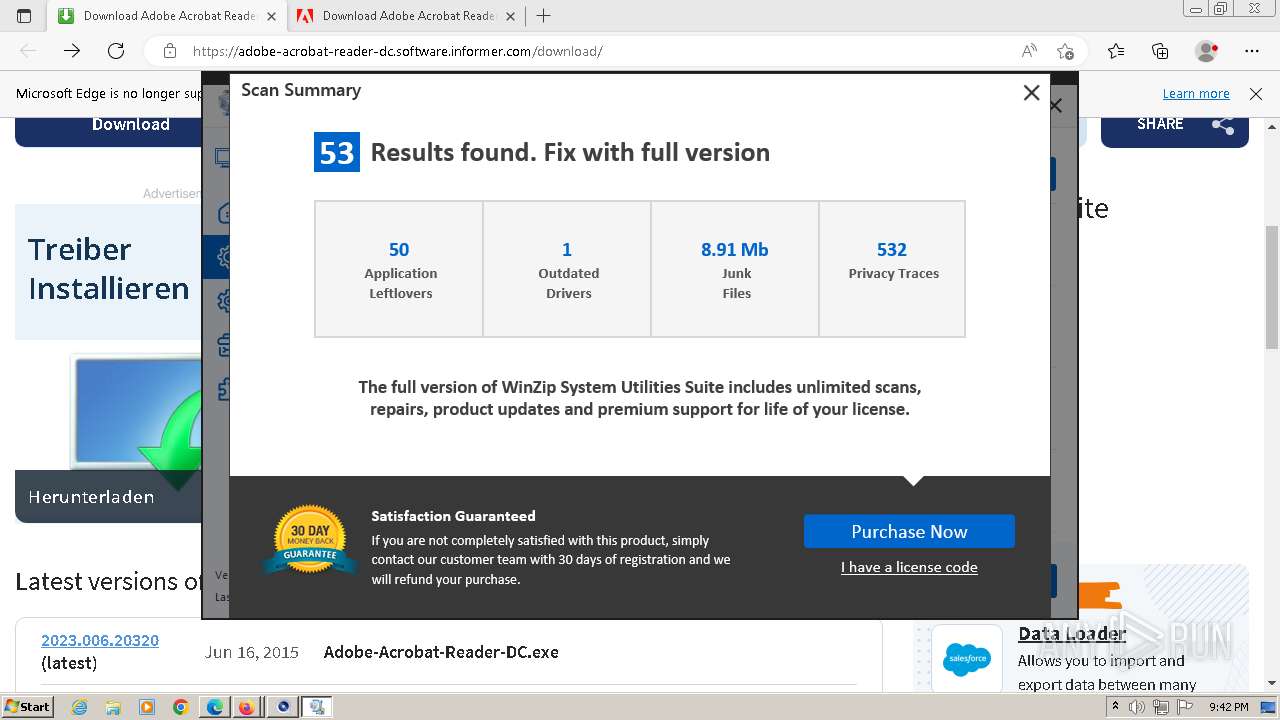Screen dimensions: 1280x720
Task: Select the 8.91 Mb Junk Files tile
Action: 735,269
